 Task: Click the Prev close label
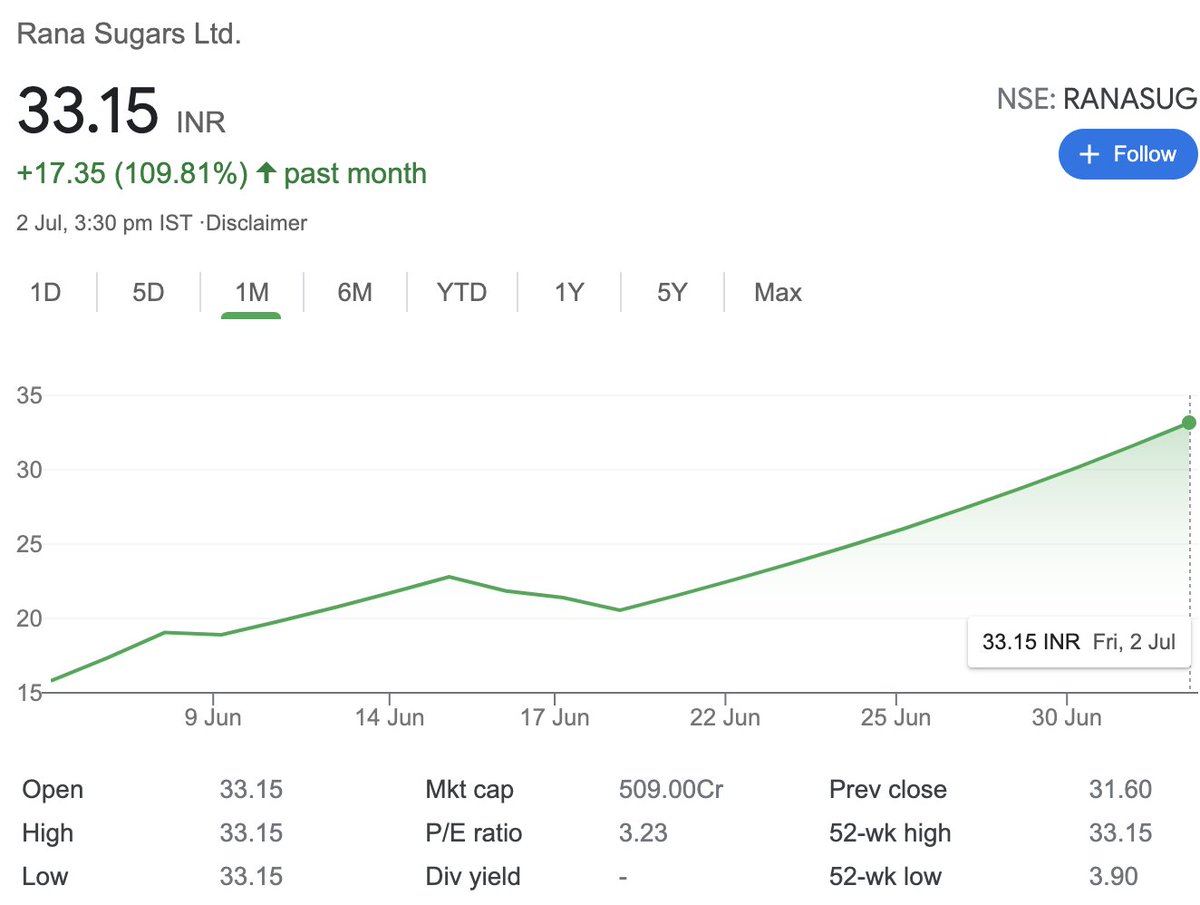click(x=888, y=790)
